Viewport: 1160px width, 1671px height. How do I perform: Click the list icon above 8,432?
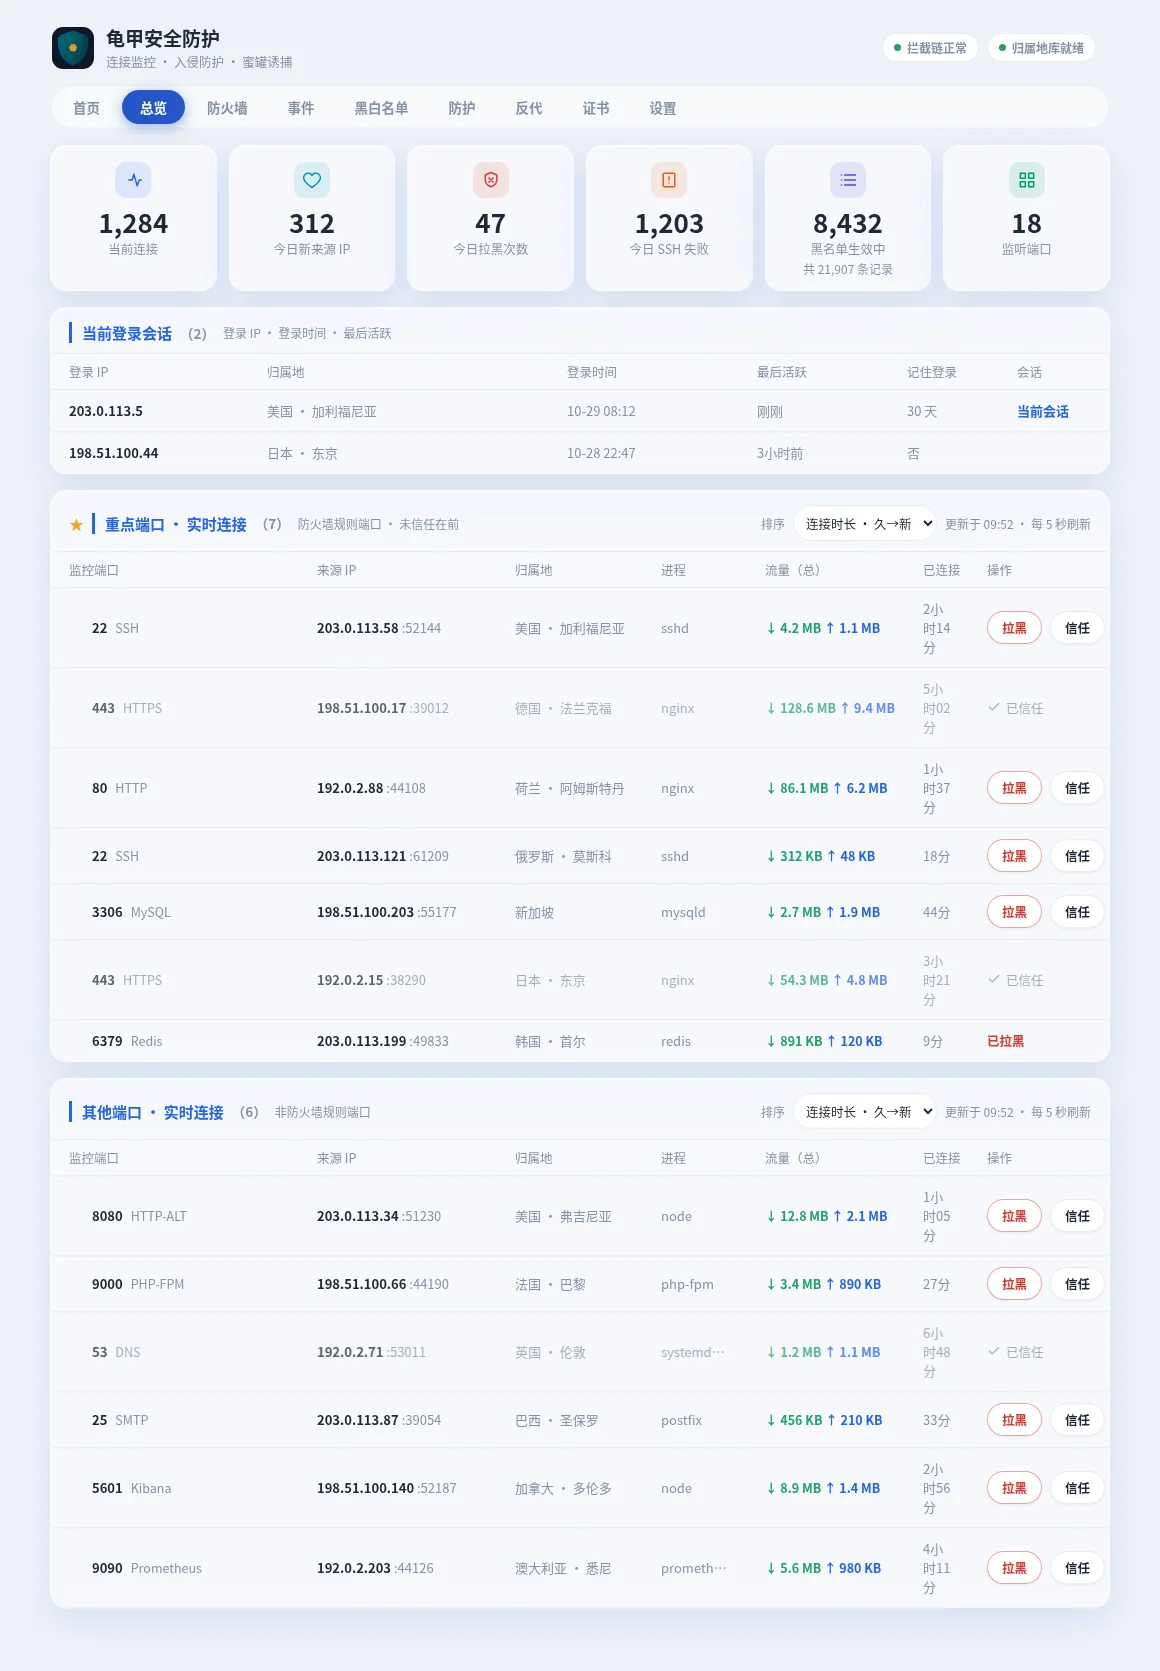pyautogui.click(x=848, y=180)
